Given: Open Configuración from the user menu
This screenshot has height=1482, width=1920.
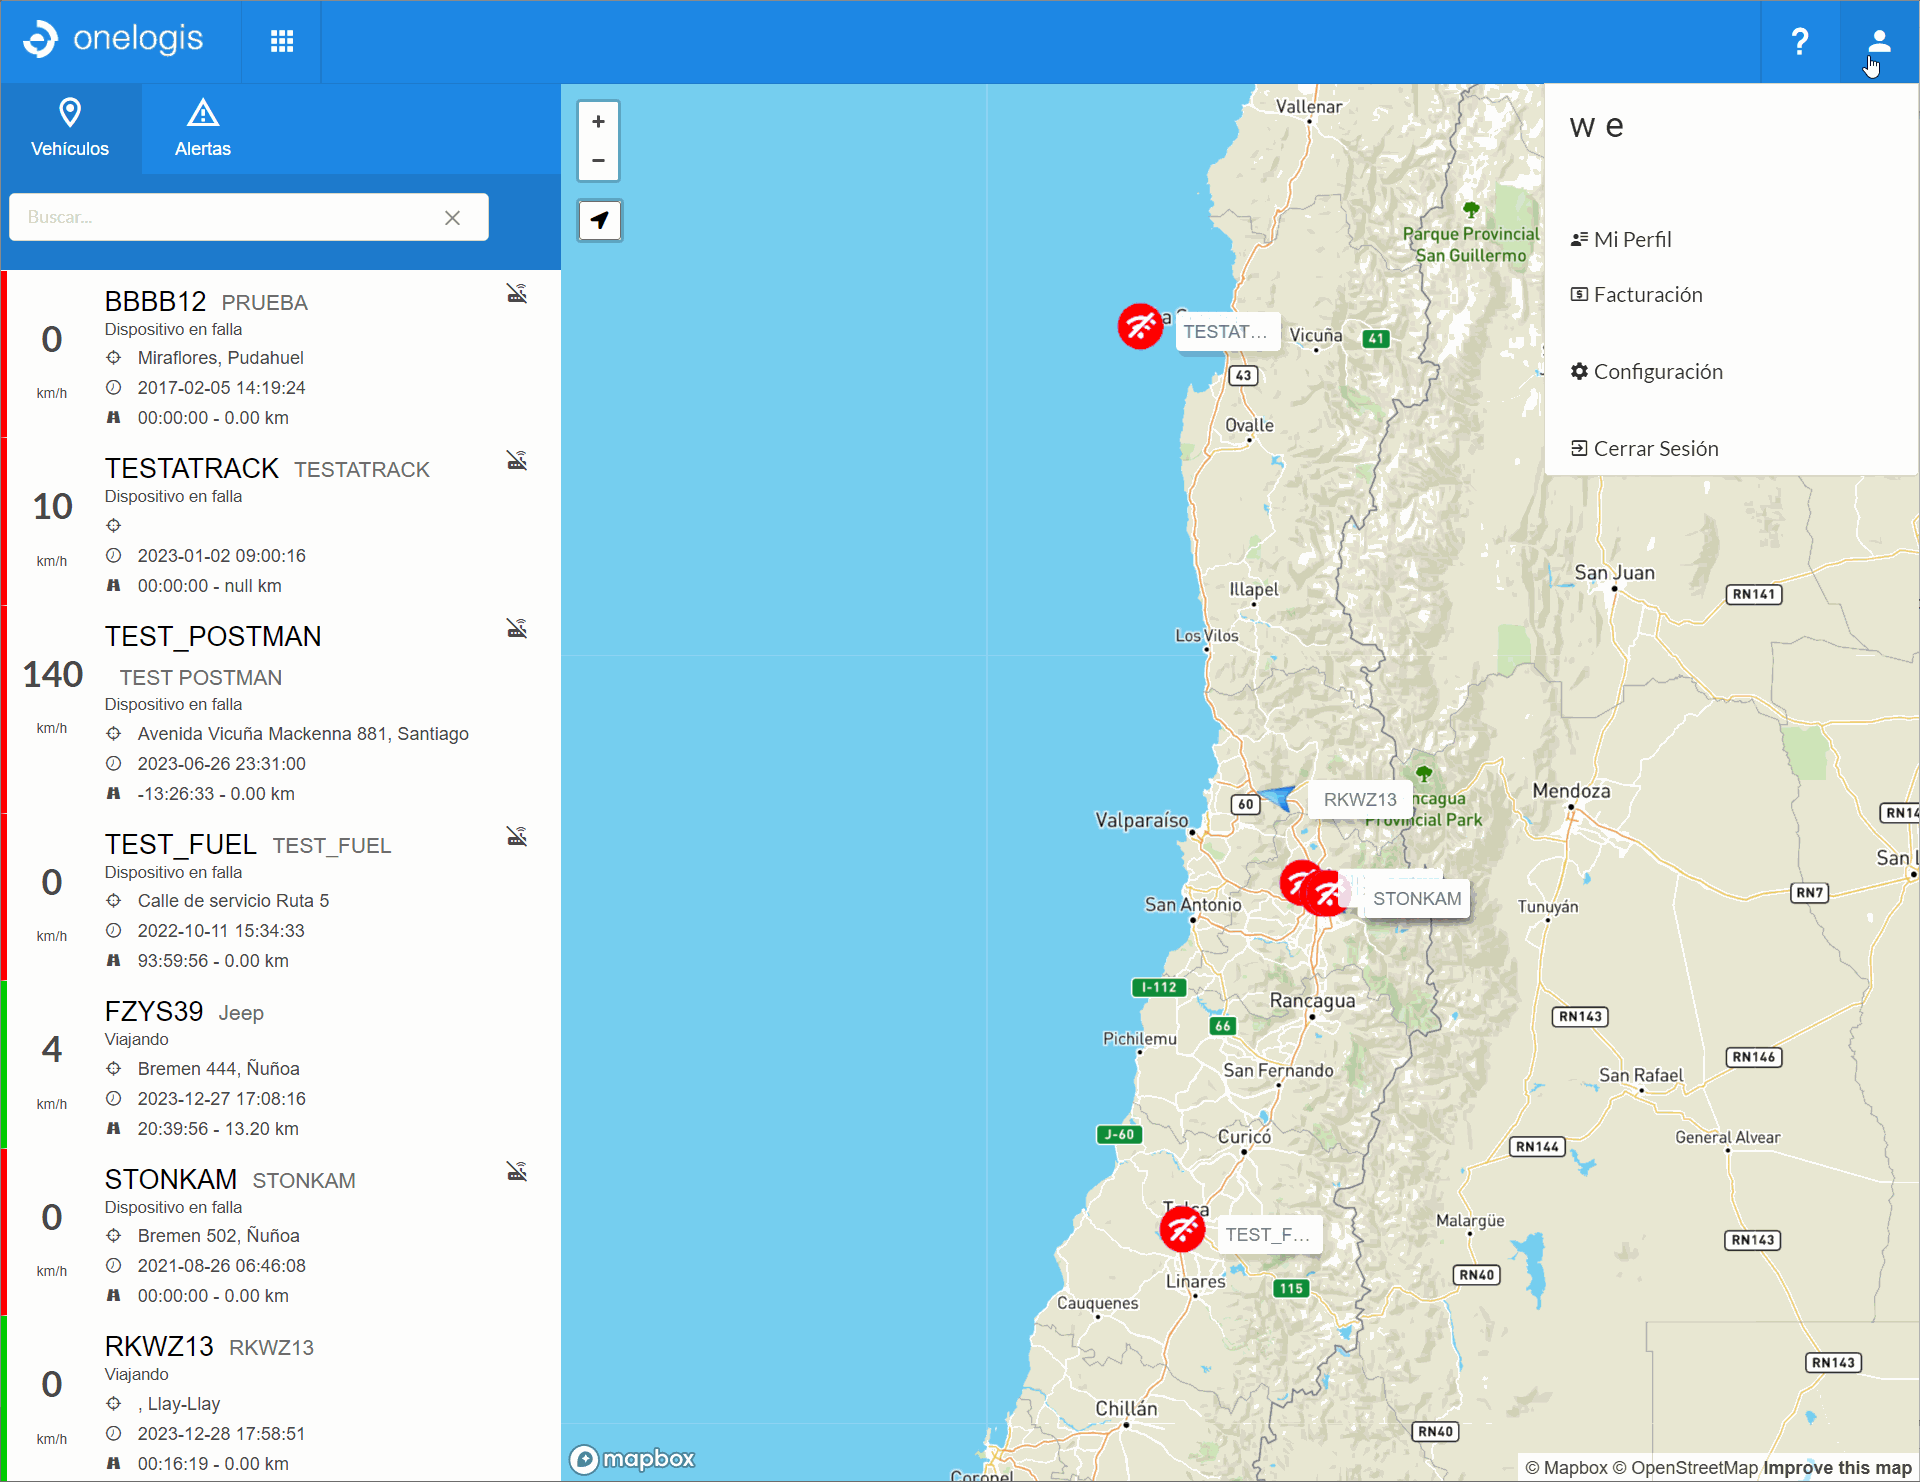Looking at the screenshot, I should click(x=1656, y=372).
